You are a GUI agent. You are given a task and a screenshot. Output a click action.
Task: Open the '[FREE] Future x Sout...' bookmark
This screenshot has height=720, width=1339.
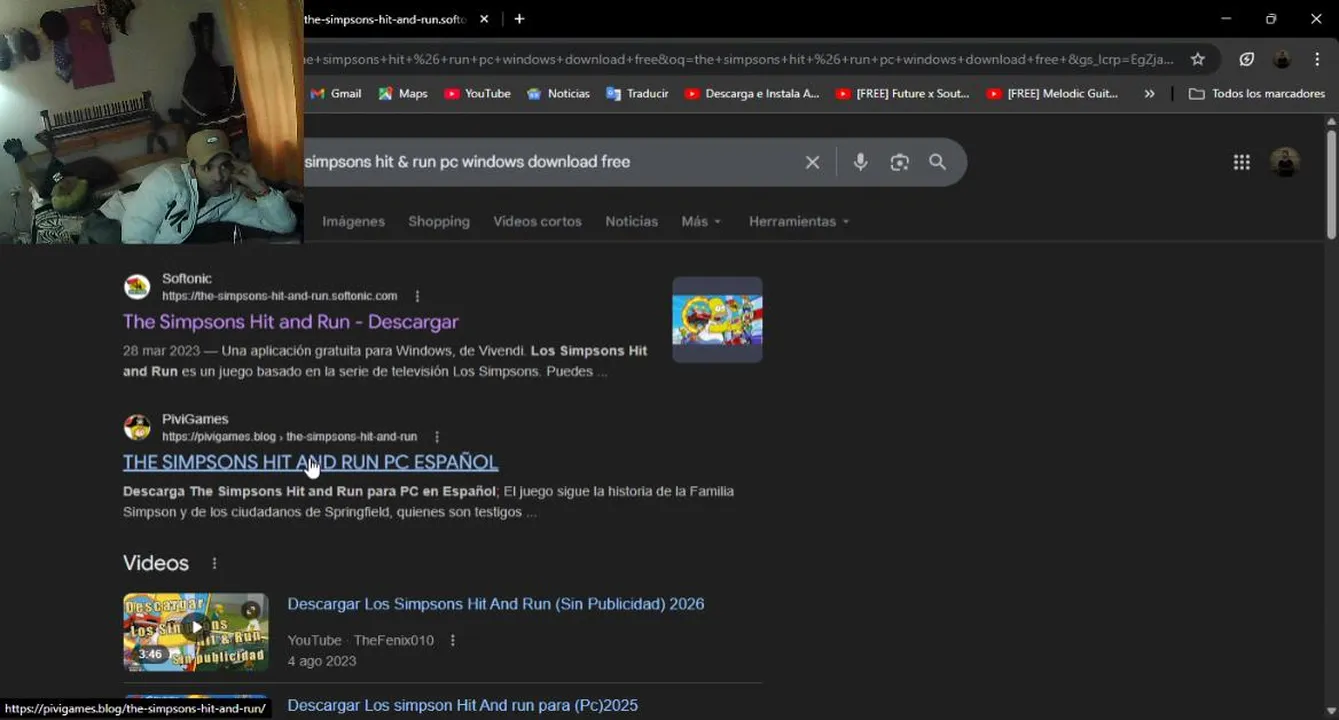click(903, 93)
